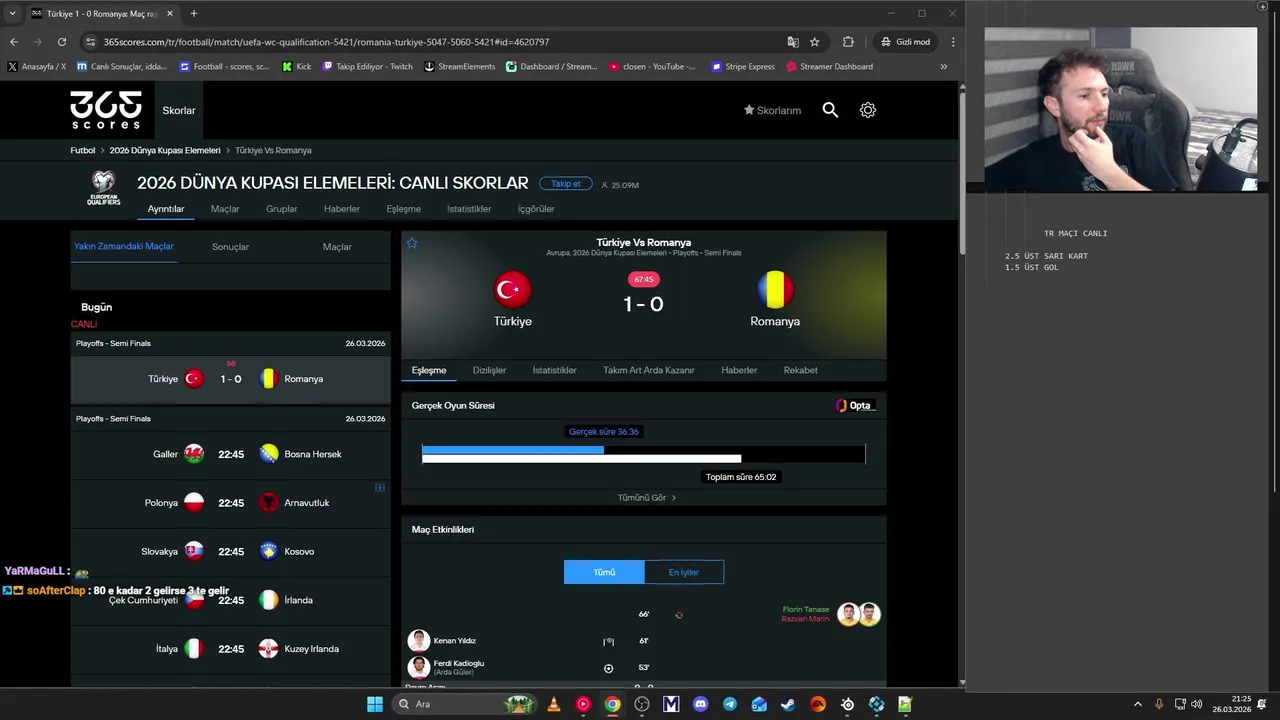
Task: Open the İçgörüler tab
Action: [x=536, y=209]
